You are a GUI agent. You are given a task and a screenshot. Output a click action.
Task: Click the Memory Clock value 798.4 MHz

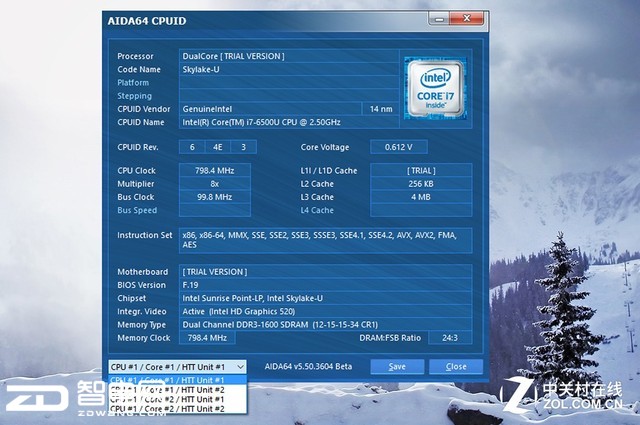[207, 338]
